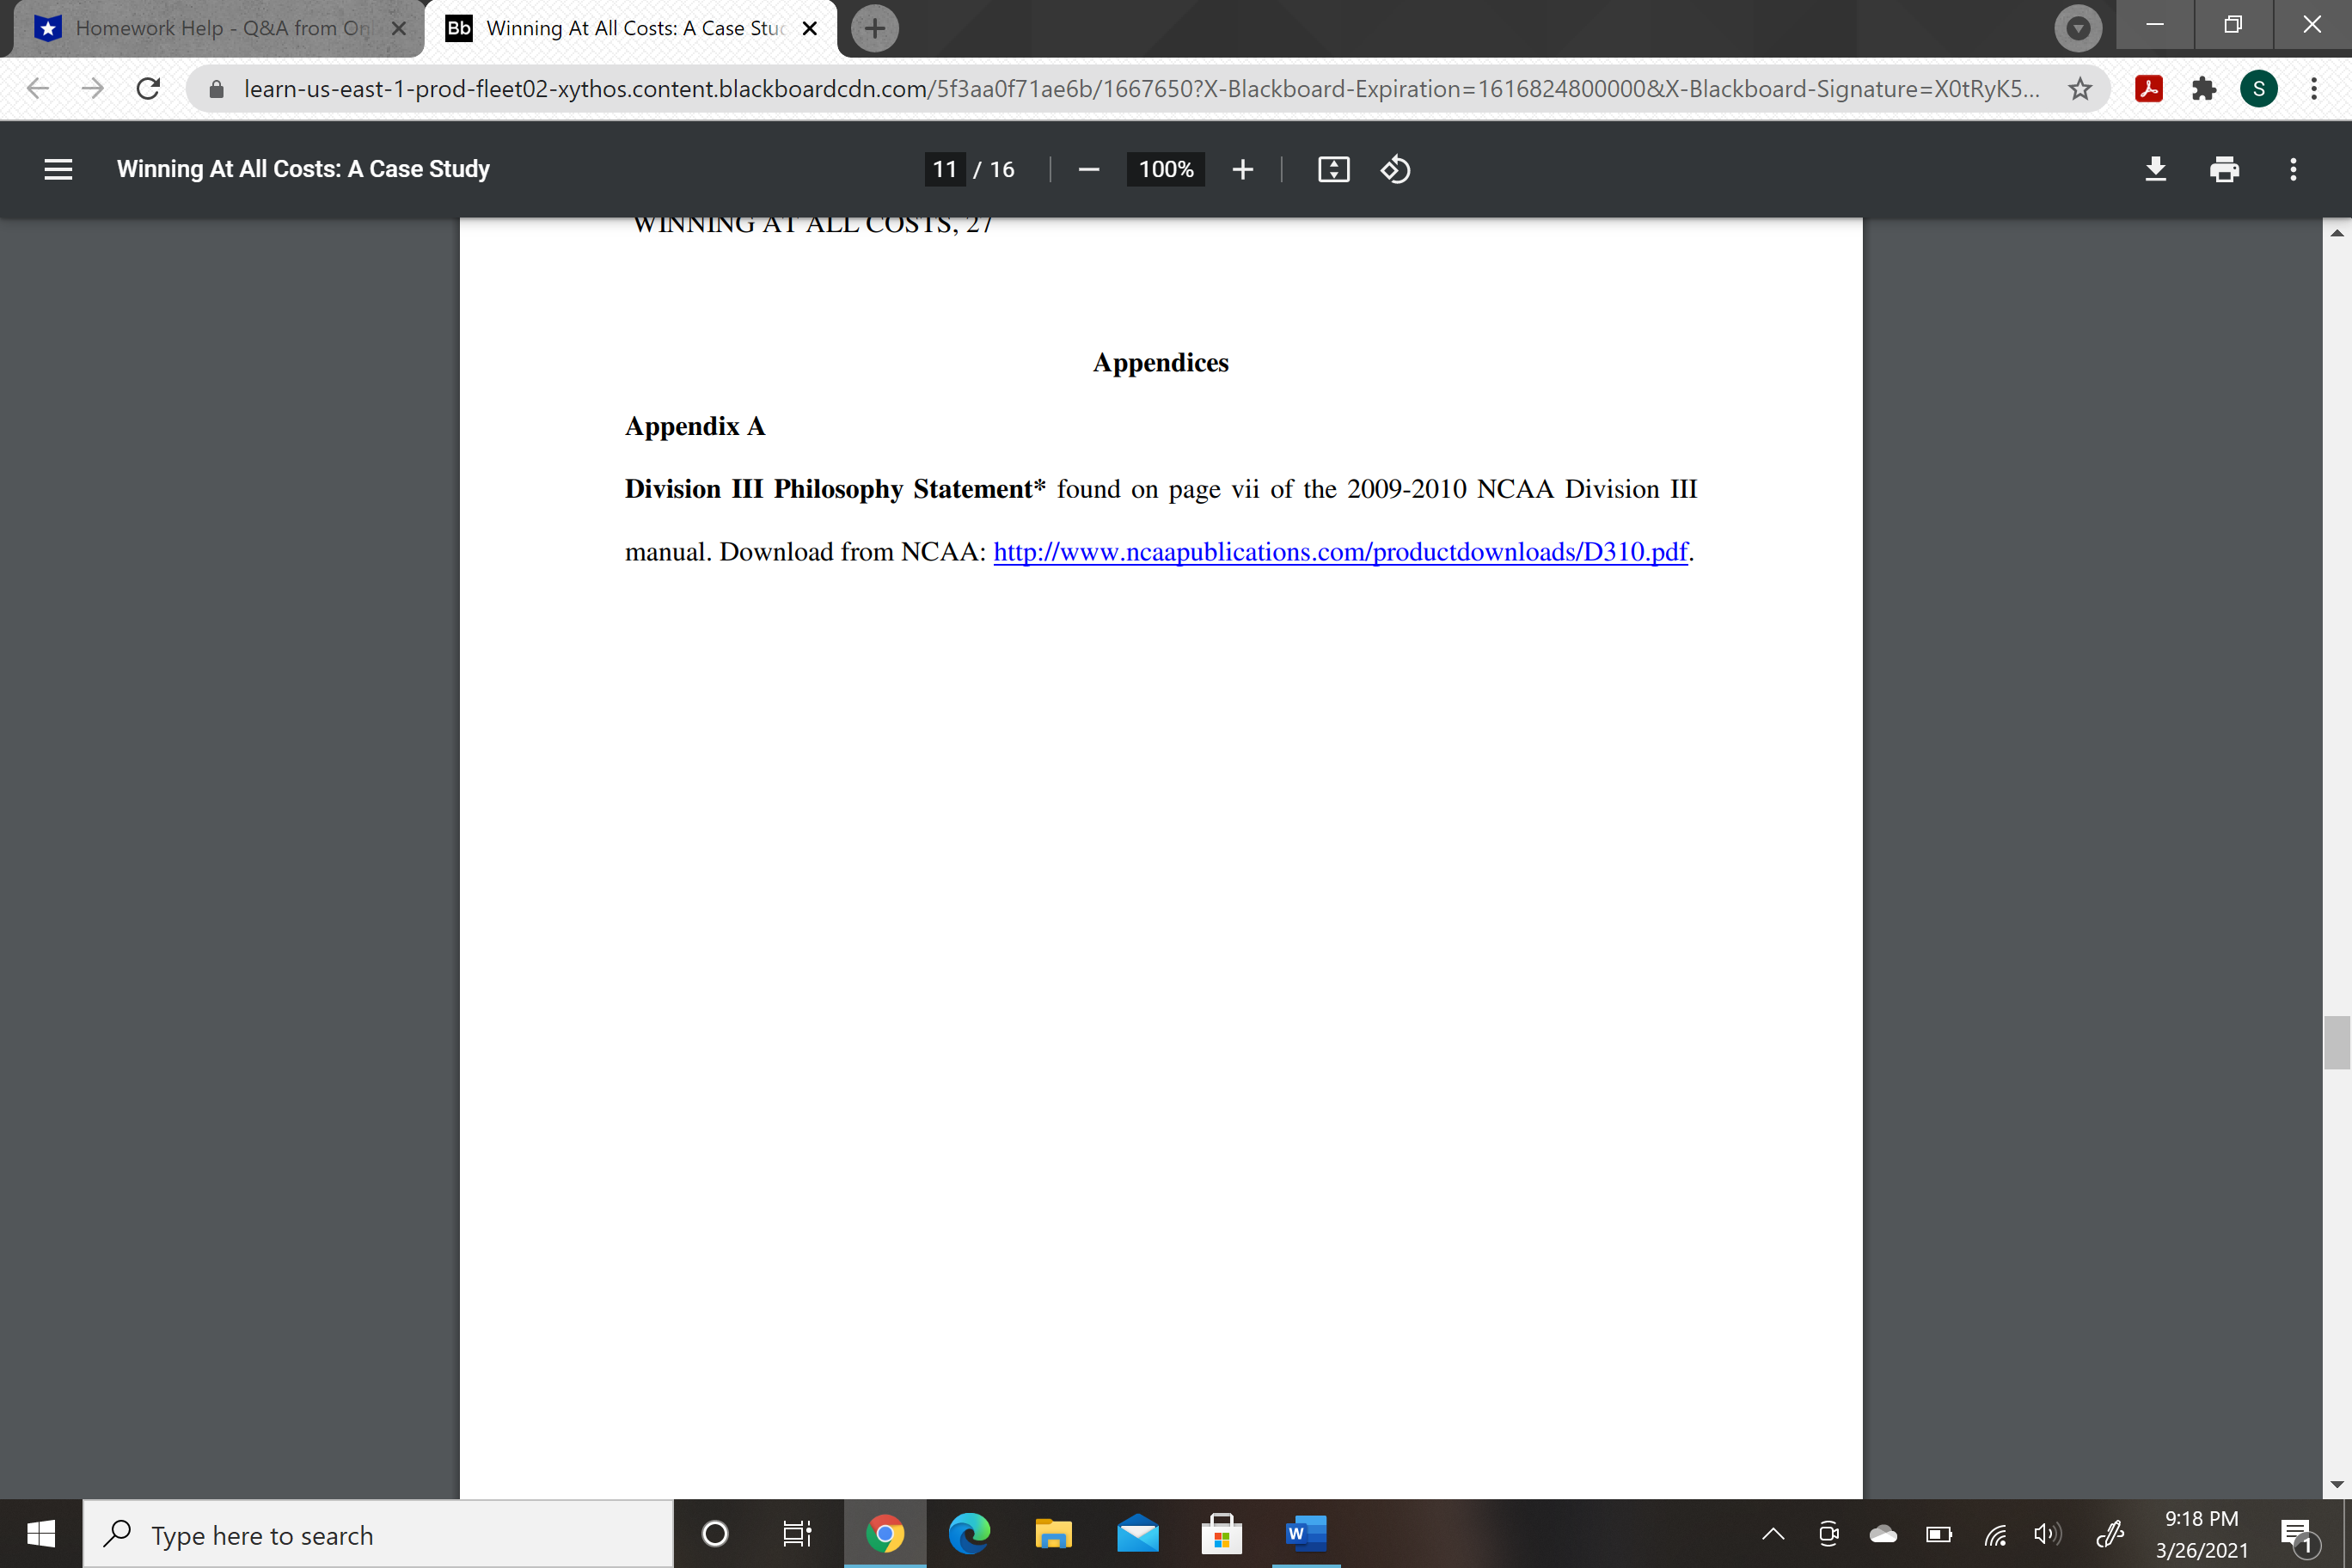2352x1568 pixels.
Task: Select the page number input field
Action: tap(943, 169)
